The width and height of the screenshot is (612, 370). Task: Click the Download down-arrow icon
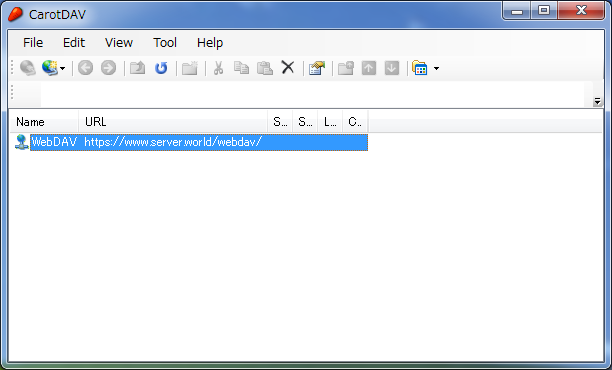tap(392, 68)
